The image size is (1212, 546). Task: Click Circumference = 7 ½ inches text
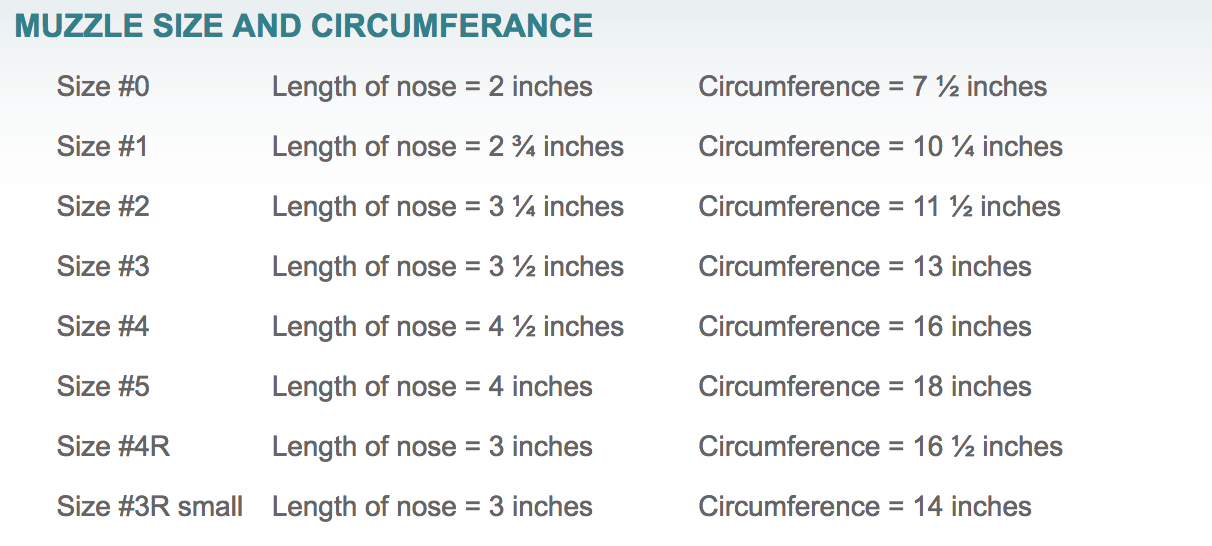[873, 87]
